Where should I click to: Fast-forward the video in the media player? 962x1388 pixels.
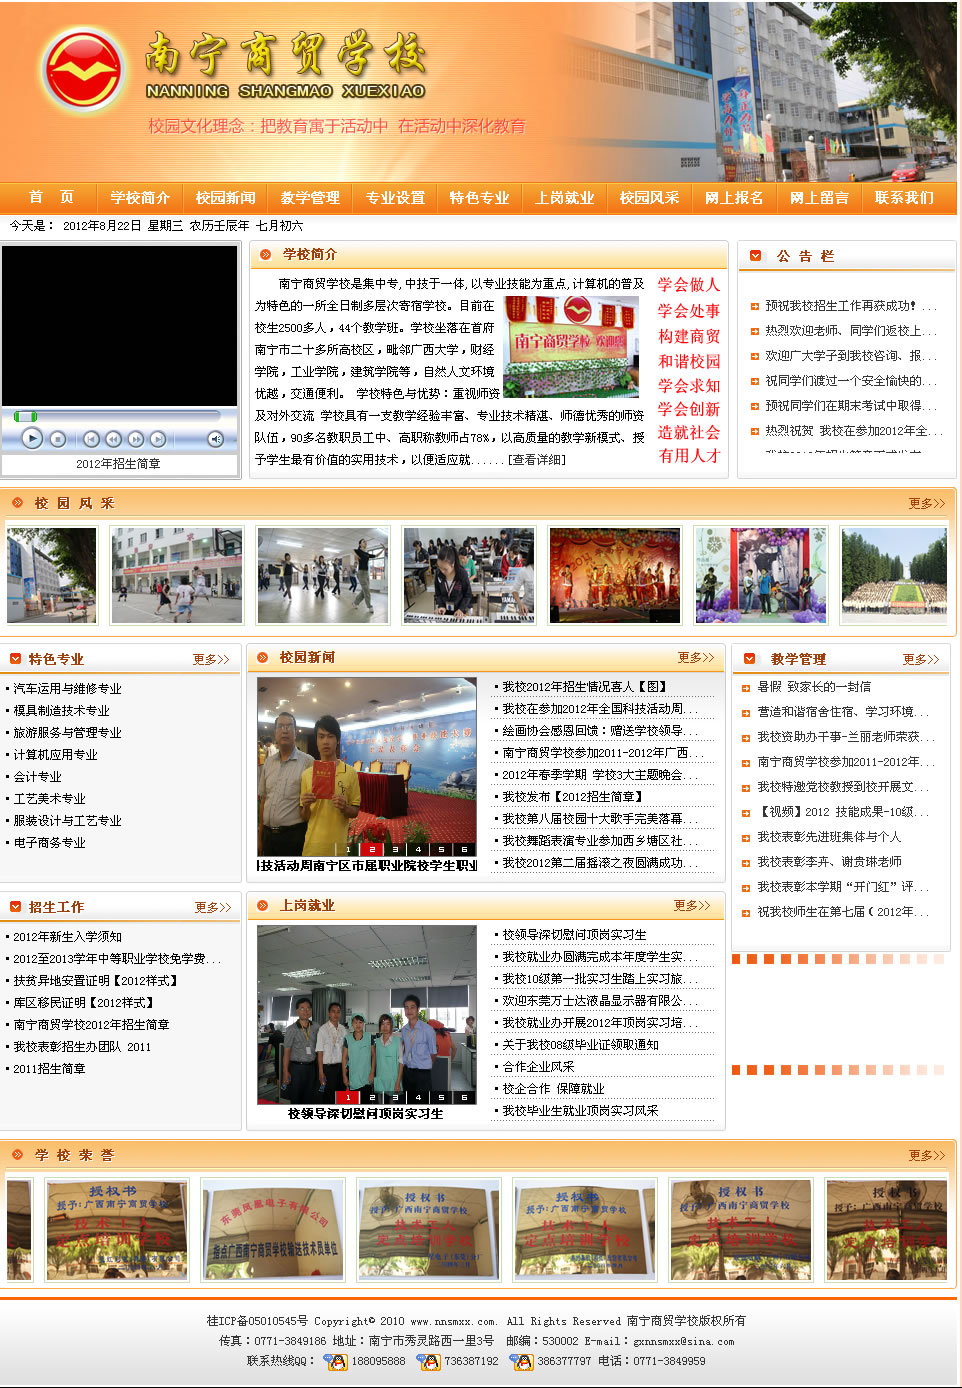(x=136, y=439)
